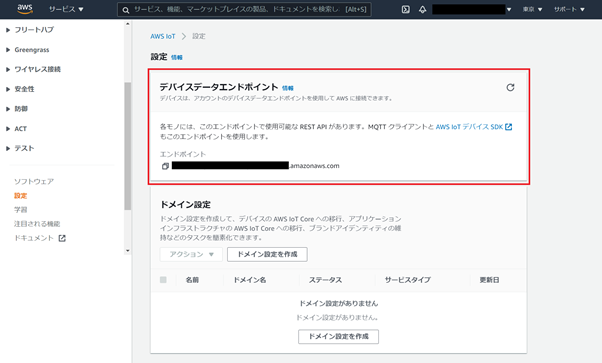Sort by ドメイン名 column header

pos(250,280)
